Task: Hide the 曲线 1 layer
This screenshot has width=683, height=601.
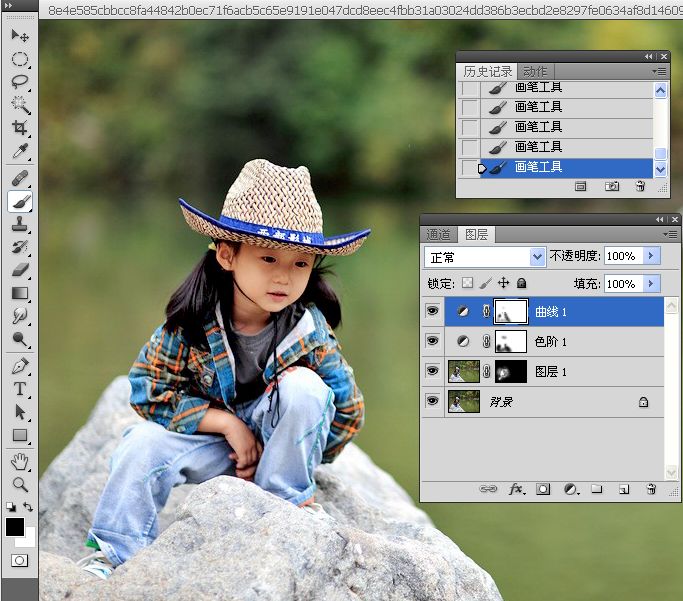Action: pyautogui.click(x=432, y=311)
